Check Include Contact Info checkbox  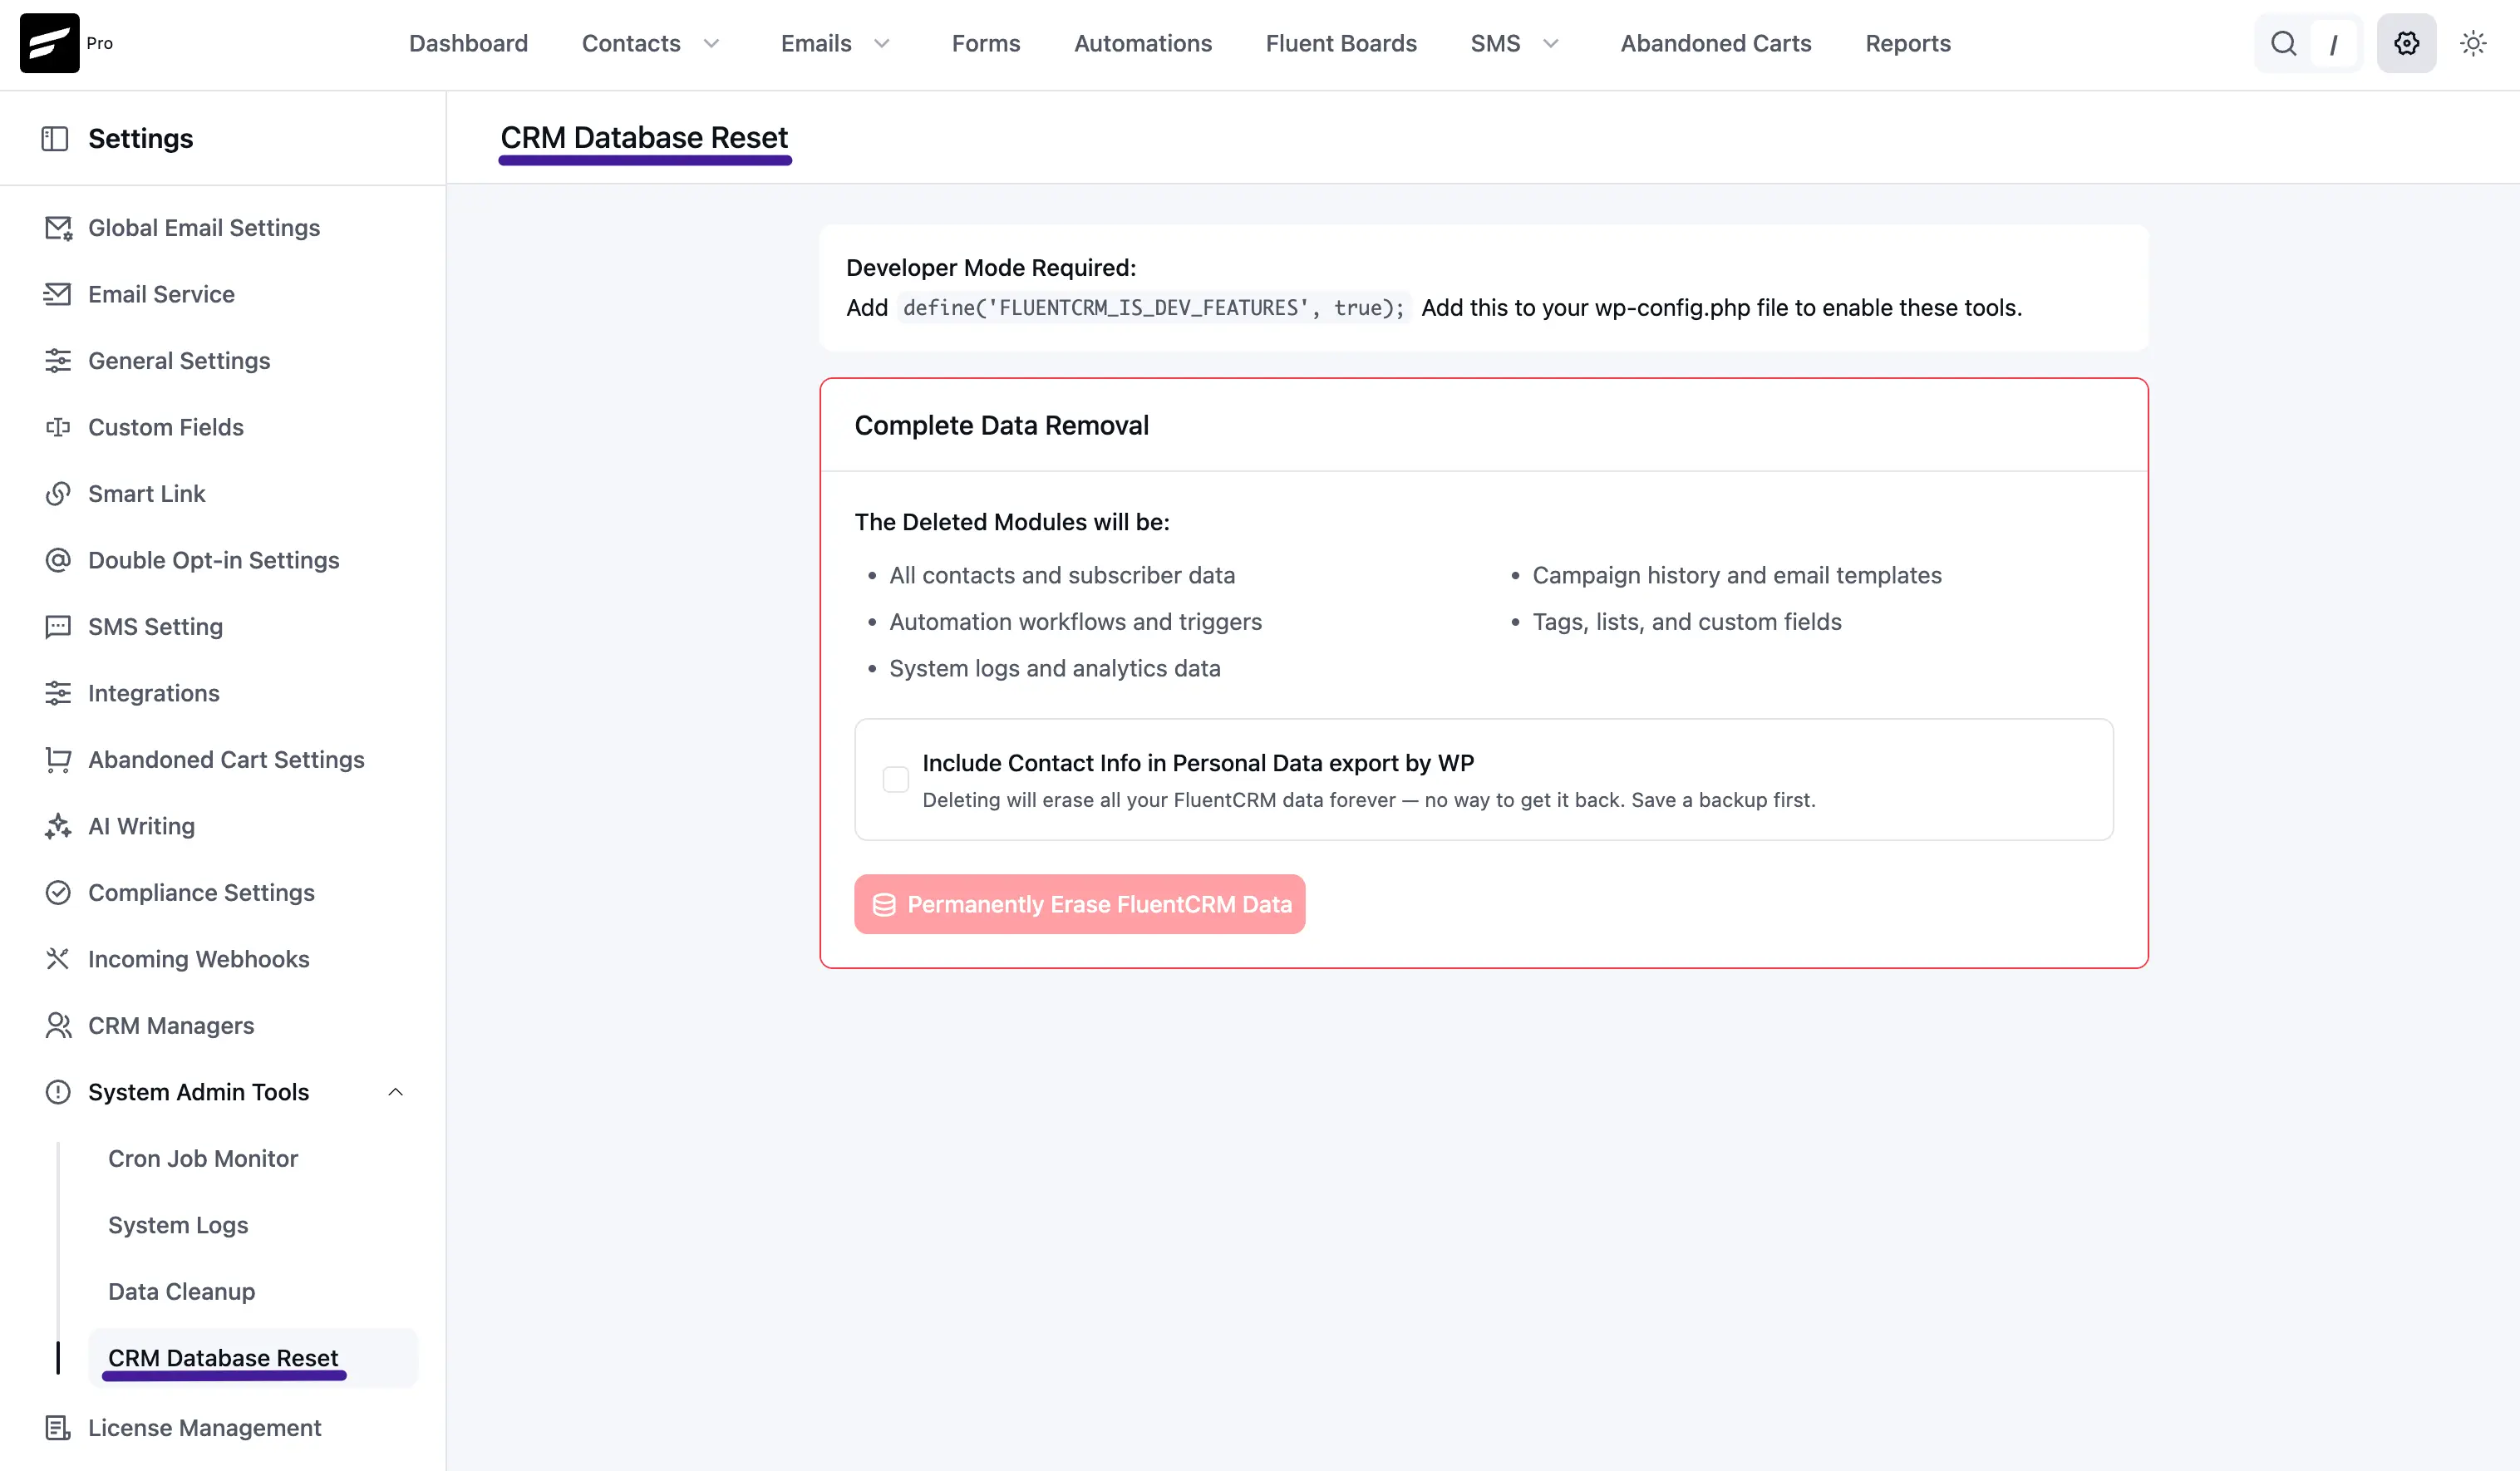pyautogui.click(x=896, y=780)
